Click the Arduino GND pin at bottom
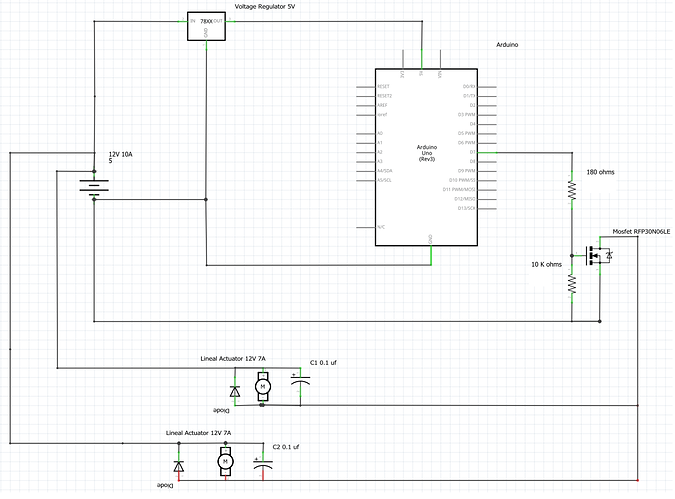 (430, 255)
